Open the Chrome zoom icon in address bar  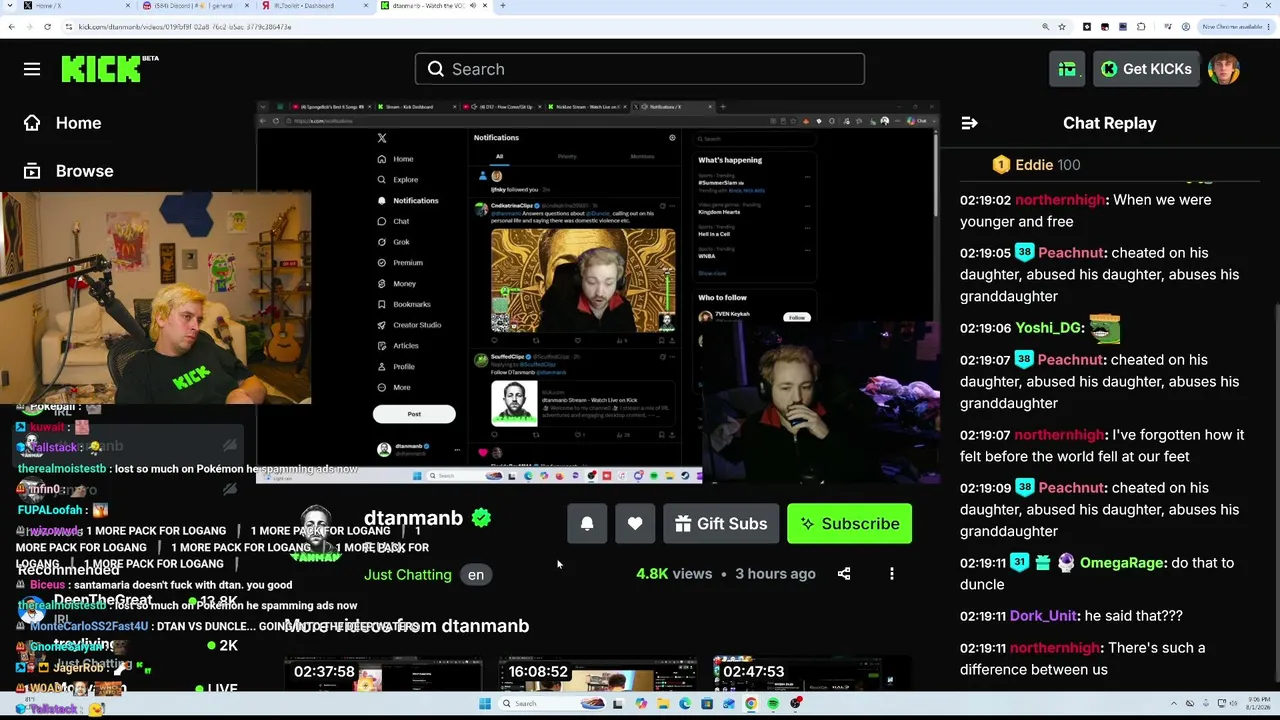click(x=1045, y=27)
